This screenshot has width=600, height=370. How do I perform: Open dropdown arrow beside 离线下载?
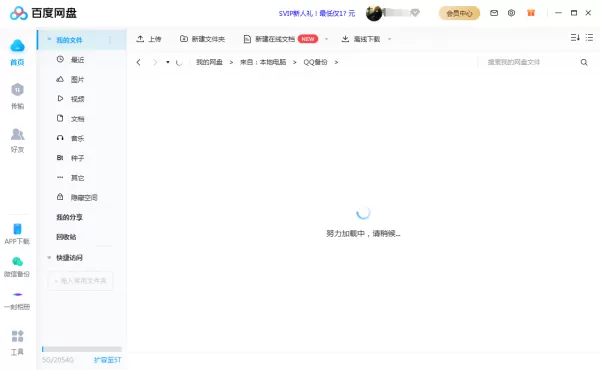(390, 39)
